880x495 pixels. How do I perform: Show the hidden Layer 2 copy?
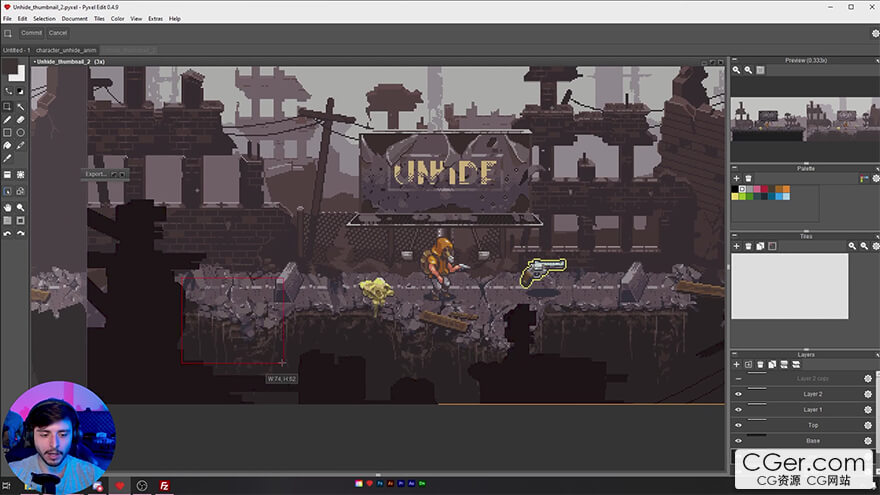coord(738,379)
